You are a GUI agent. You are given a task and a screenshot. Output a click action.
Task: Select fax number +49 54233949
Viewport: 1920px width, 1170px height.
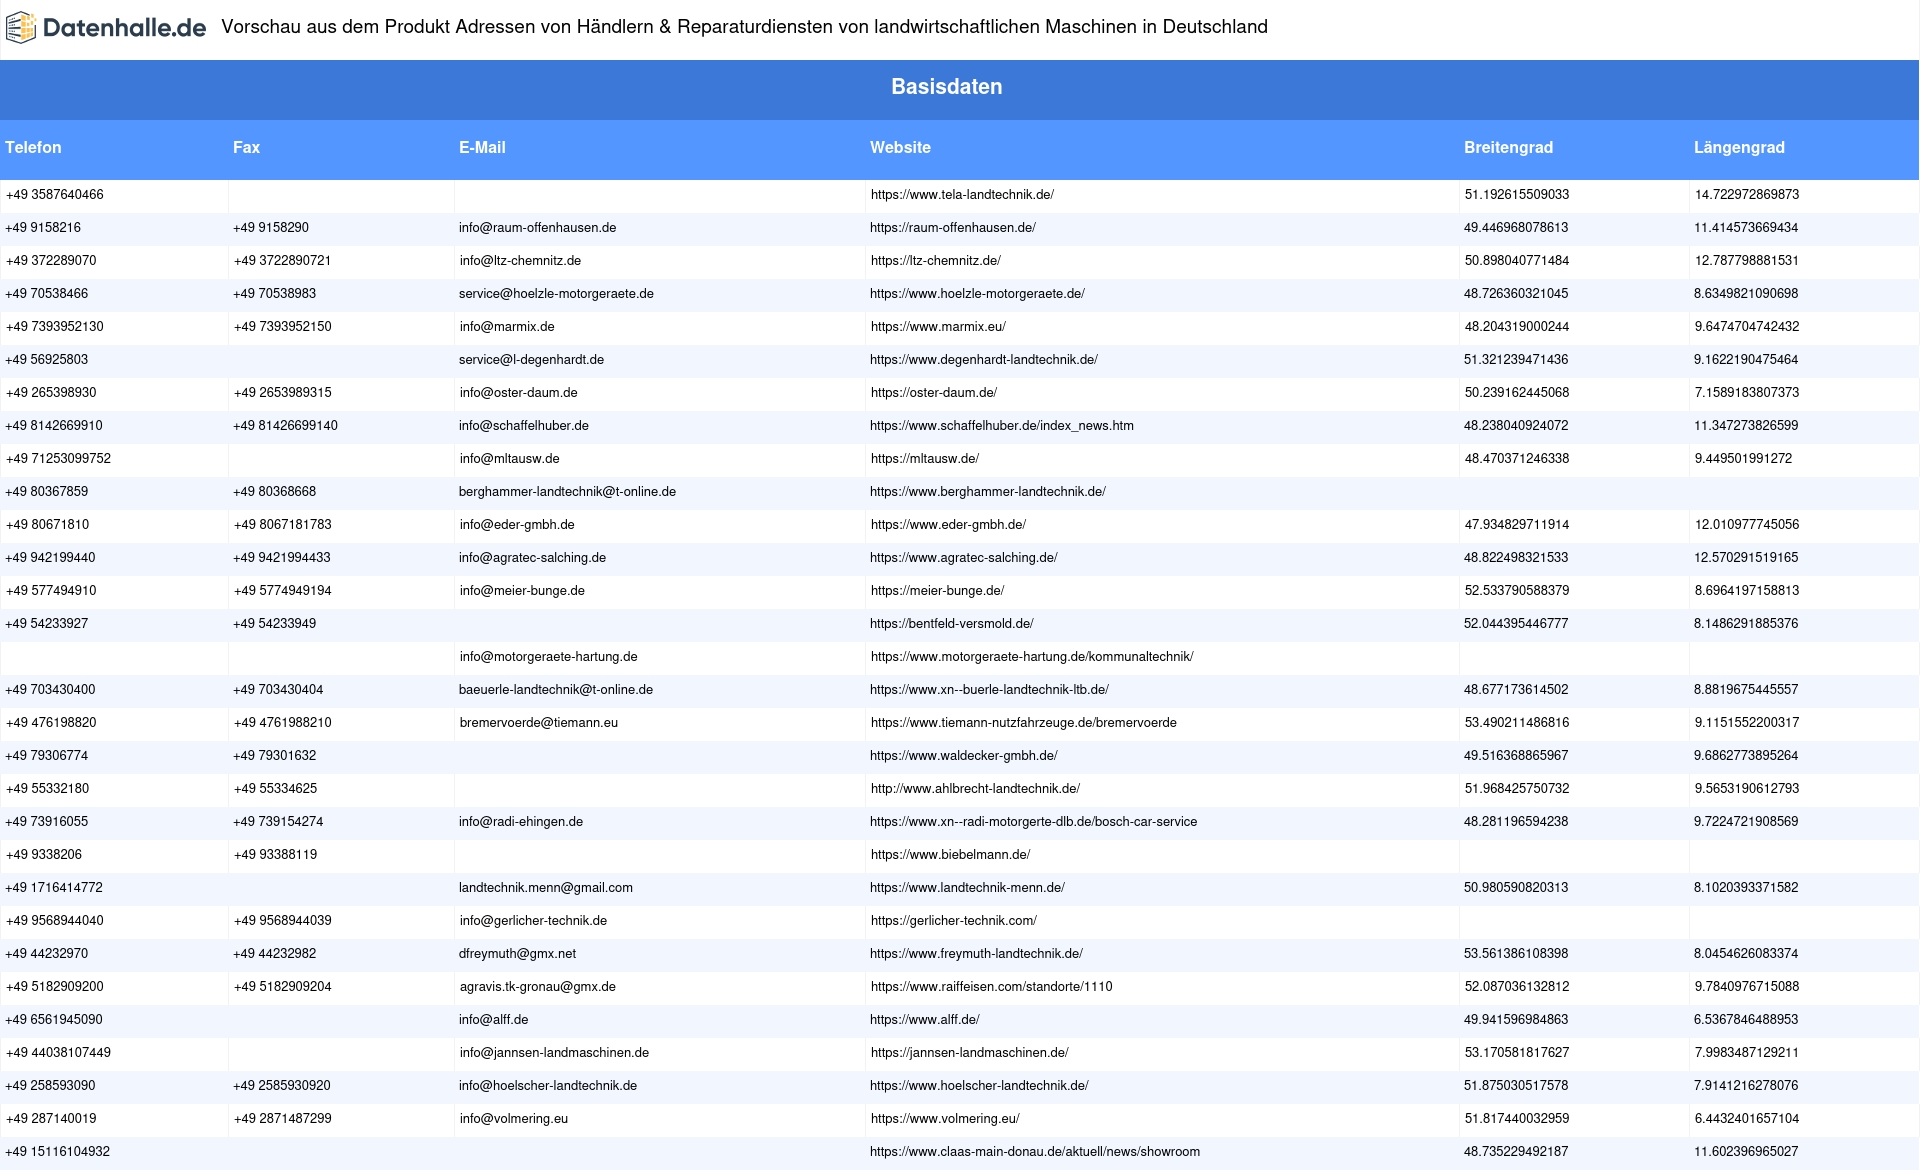[274, 624]
